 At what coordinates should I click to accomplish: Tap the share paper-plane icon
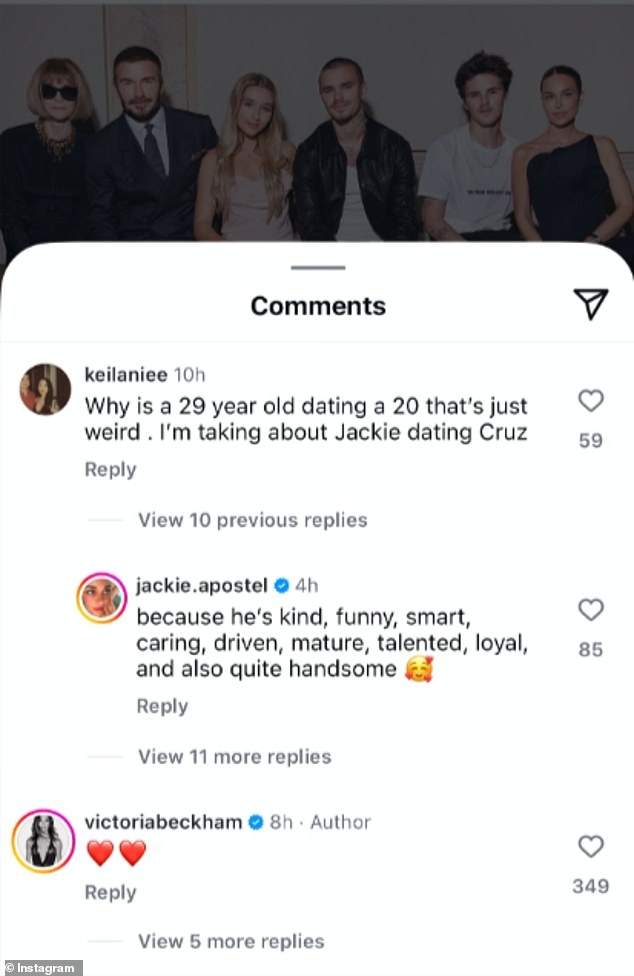point(592,304)
